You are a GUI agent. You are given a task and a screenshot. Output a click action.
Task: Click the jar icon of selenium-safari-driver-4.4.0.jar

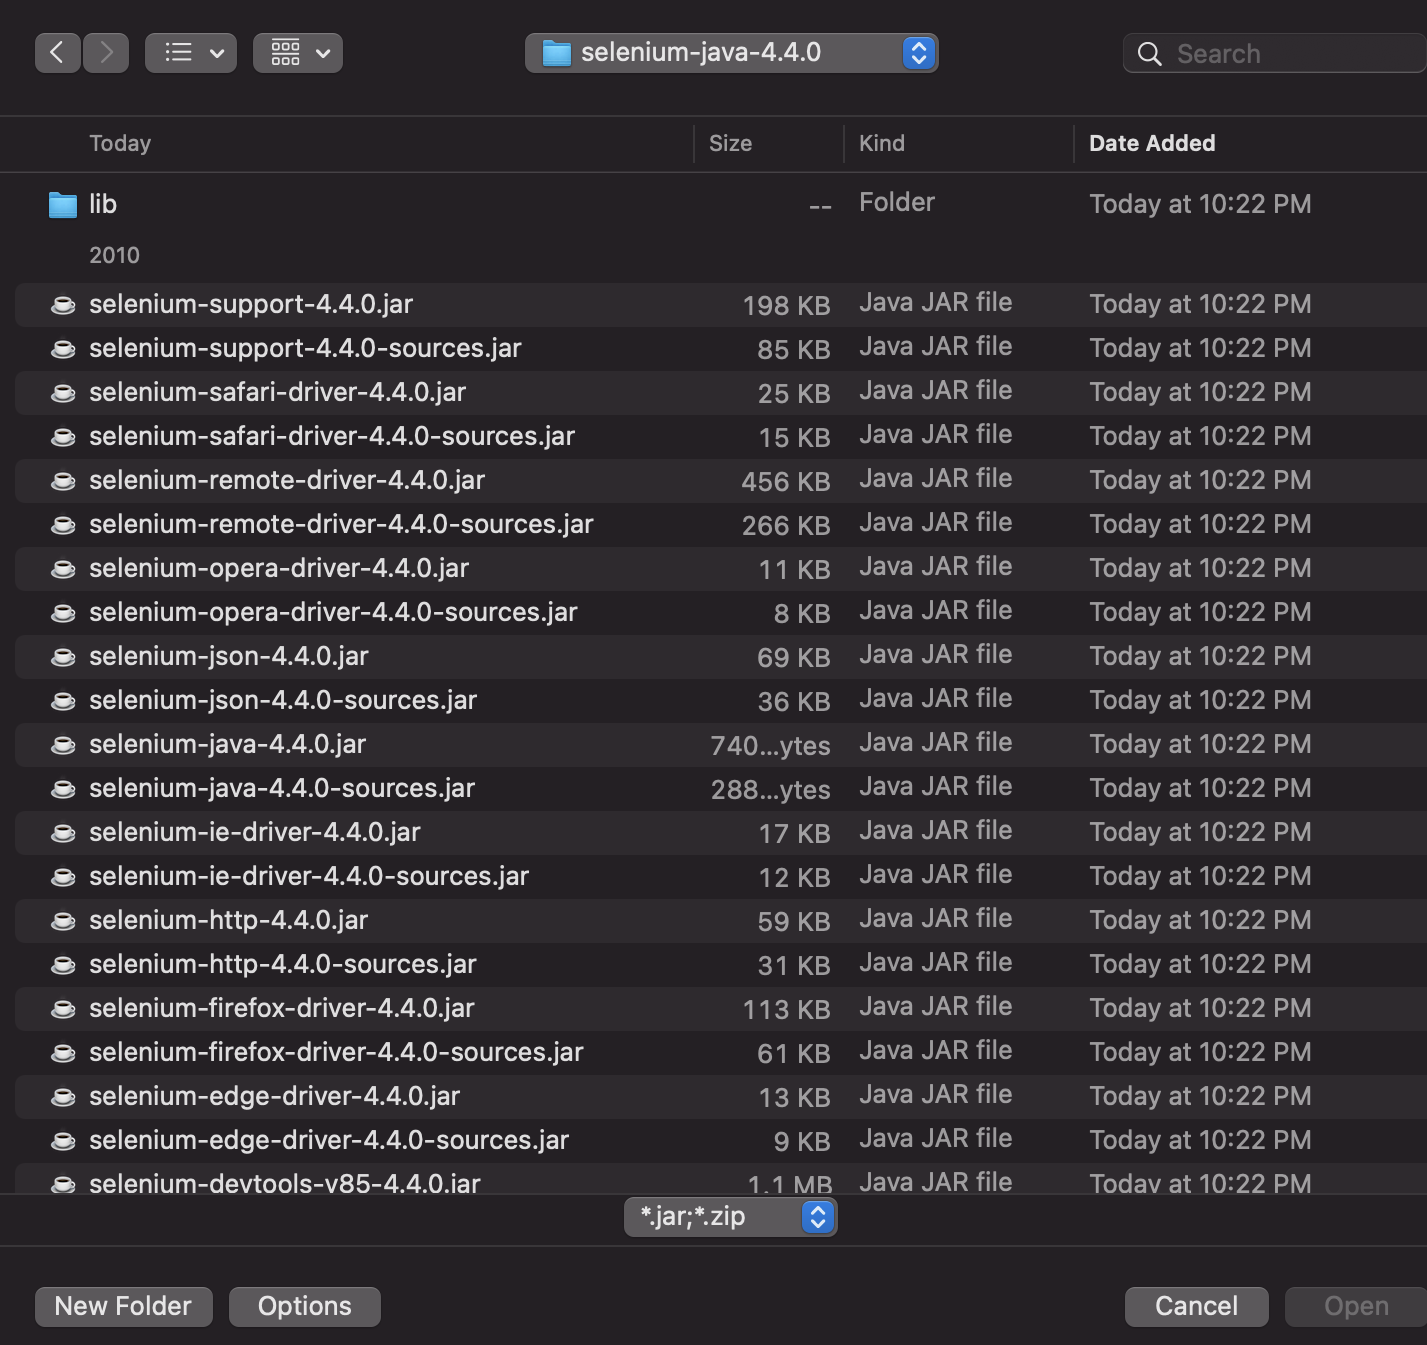63,393
